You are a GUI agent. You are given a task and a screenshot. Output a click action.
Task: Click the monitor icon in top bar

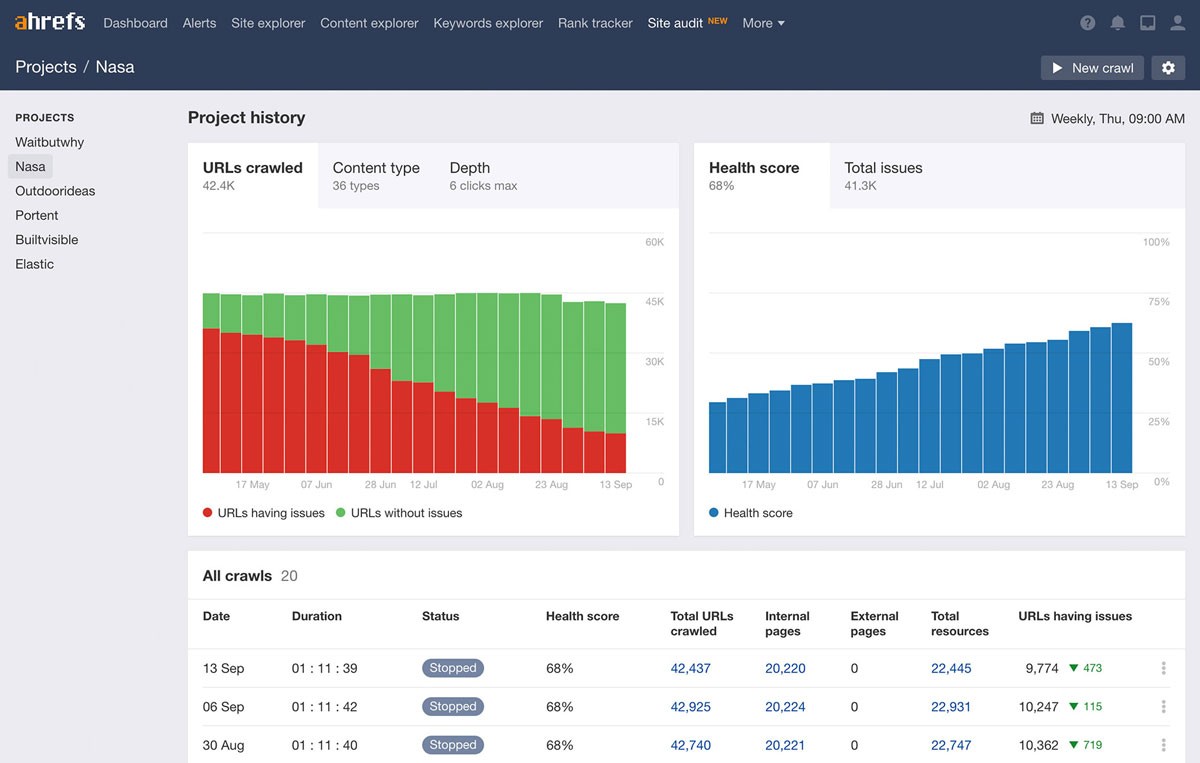[x=1148, y=23]
